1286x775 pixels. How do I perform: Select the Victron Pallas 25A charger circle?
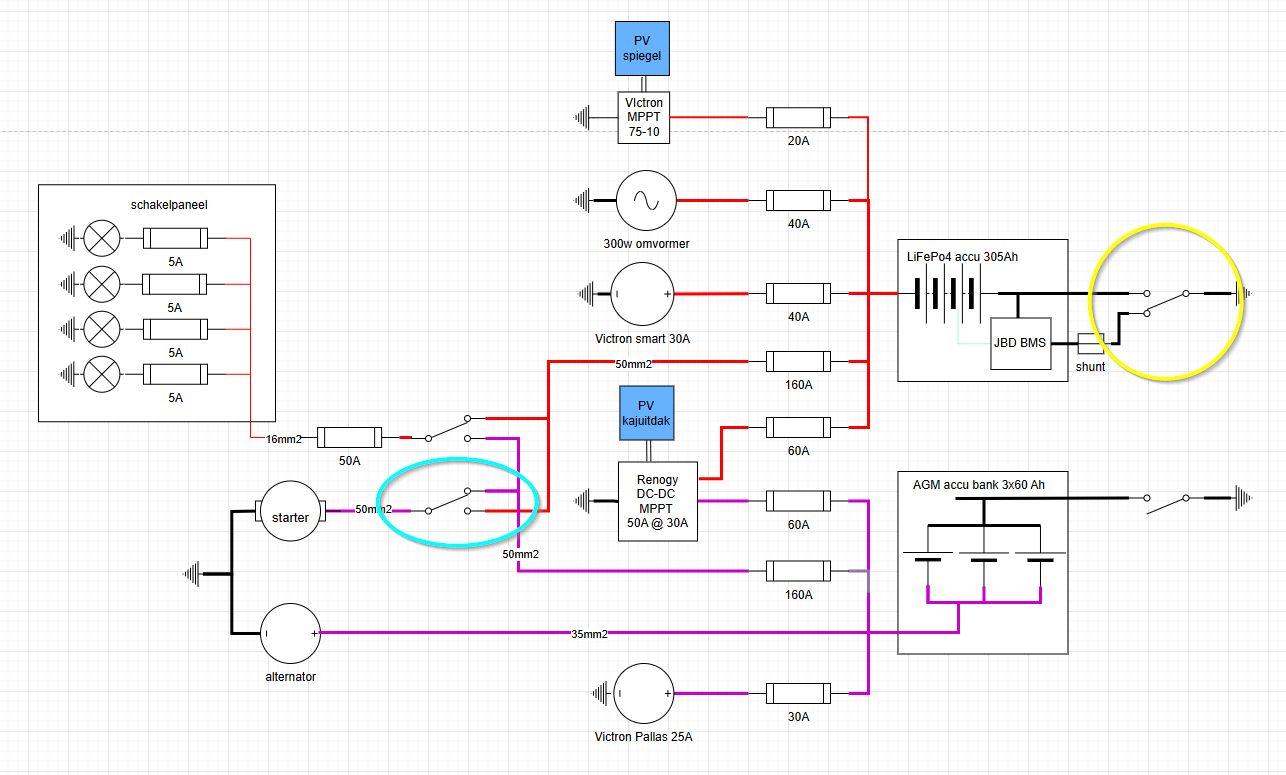coord(644,694)
